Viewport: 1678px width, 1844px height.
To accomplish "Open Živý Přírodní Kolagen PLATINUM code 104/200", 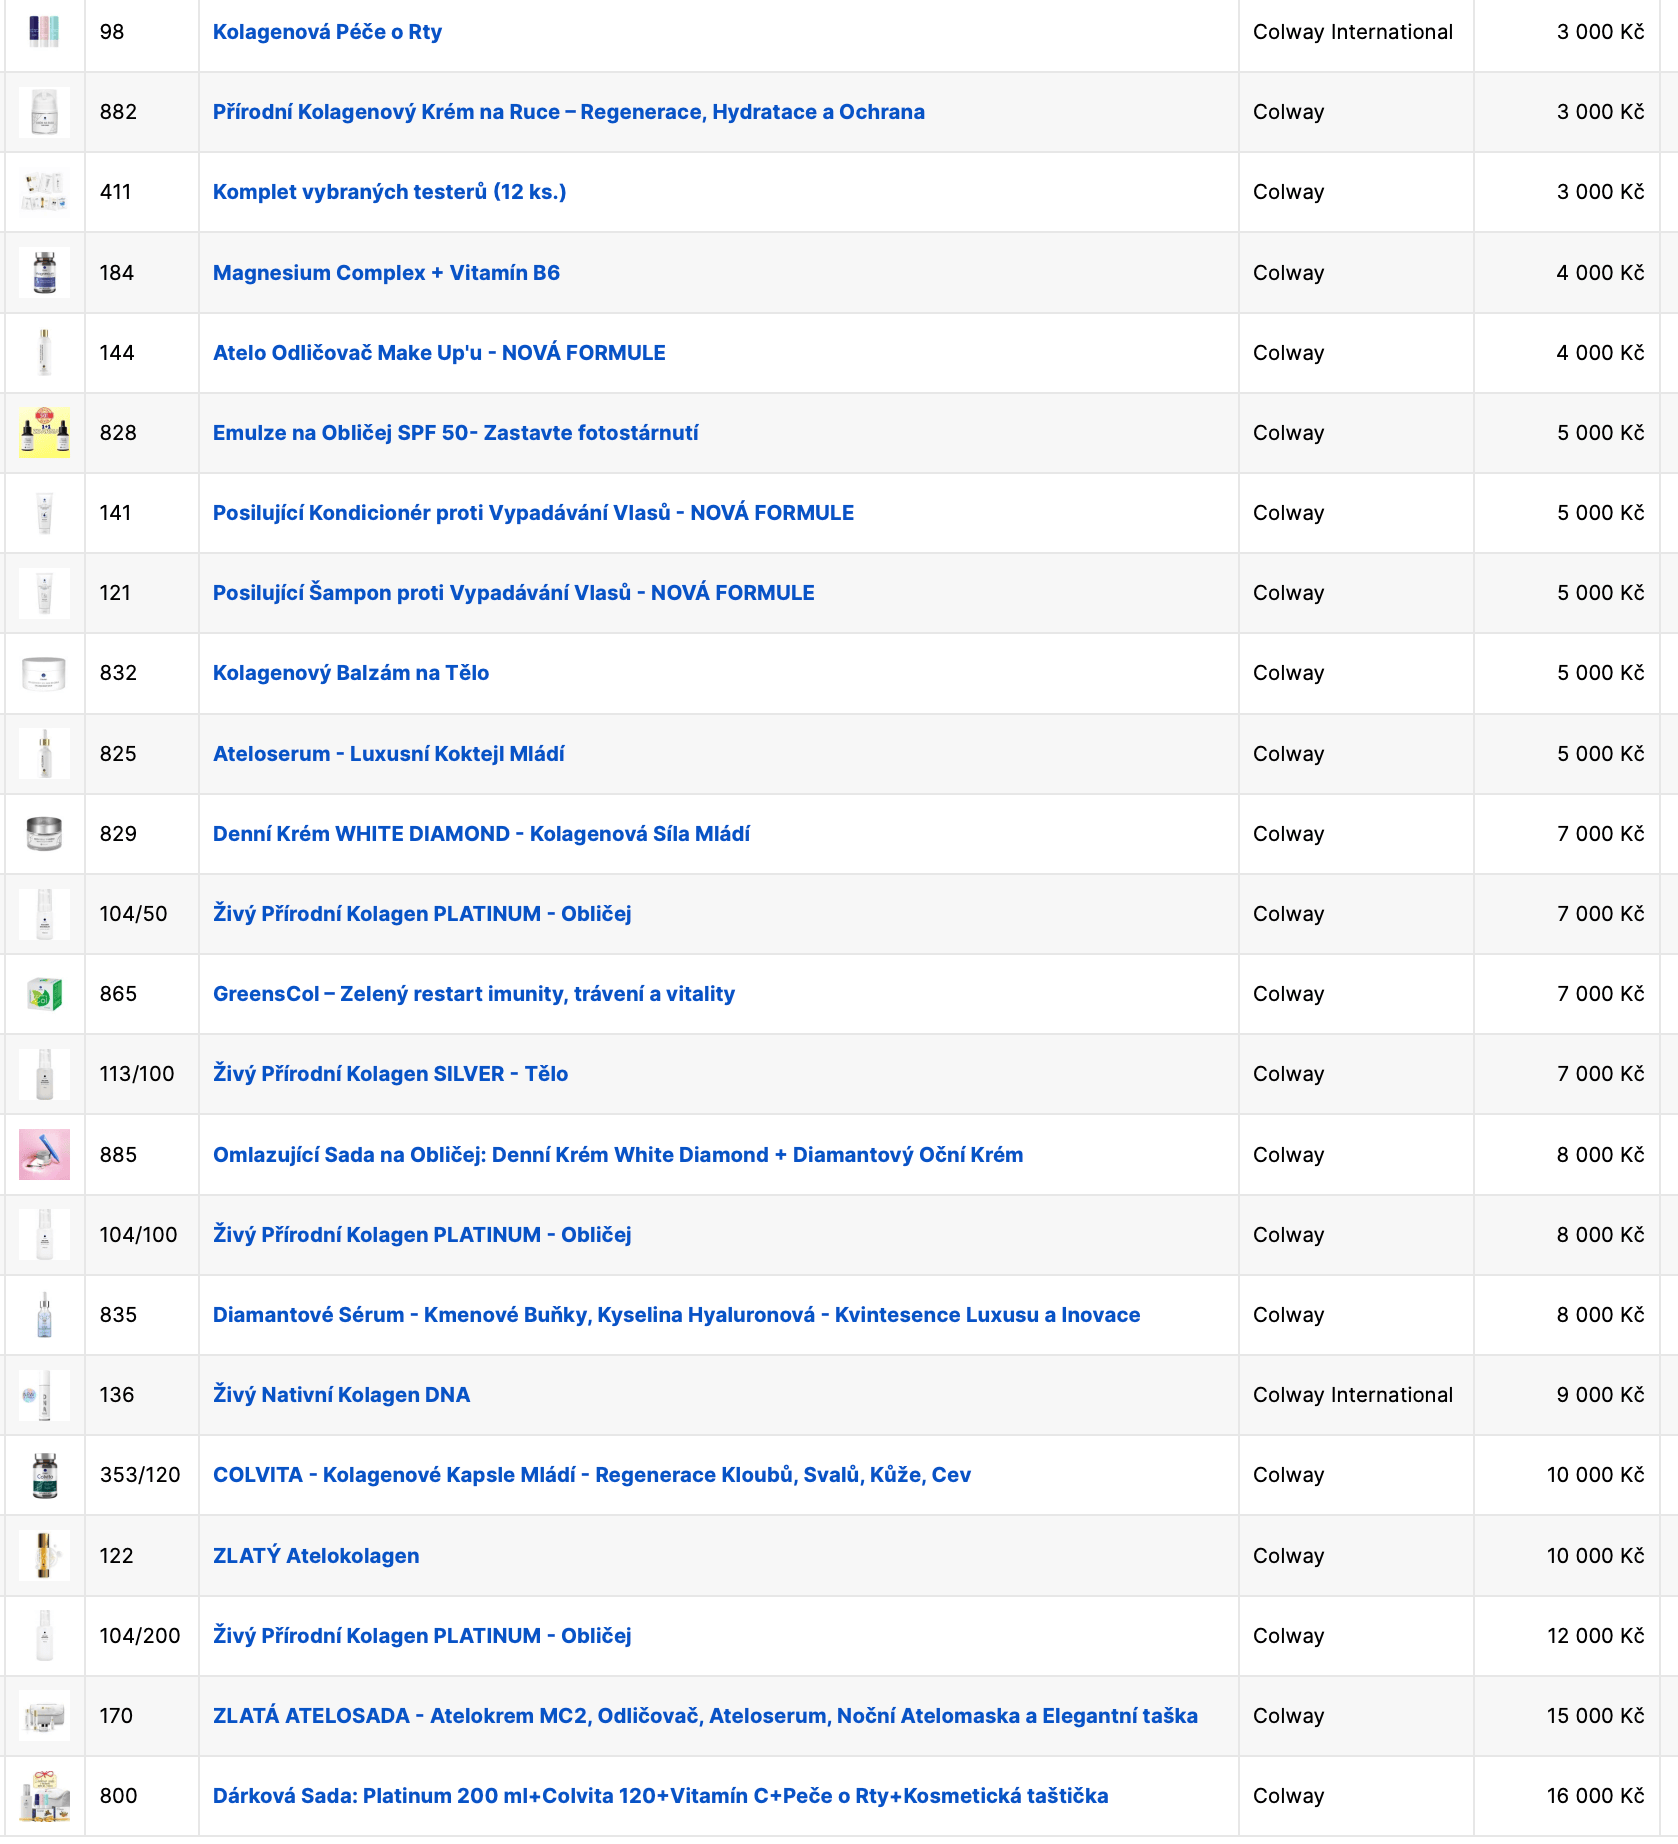I will (422, 1636).
